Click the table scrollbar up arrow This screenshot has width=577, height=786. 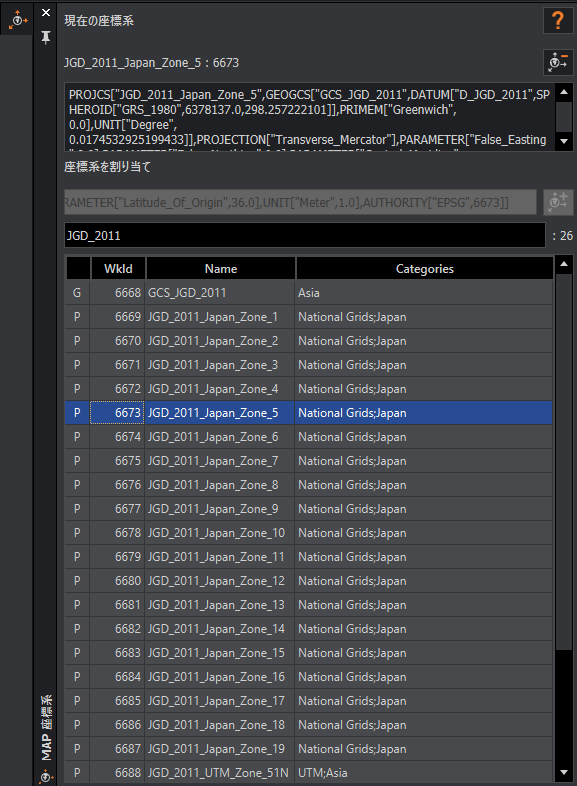(564, 264)
